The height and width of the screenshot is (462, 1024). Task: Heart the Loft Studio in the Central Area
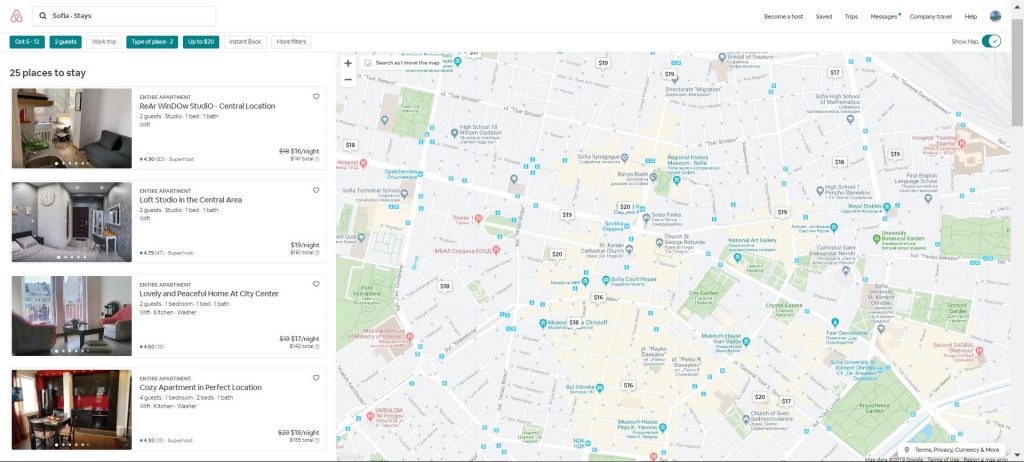tap(316, 190)
